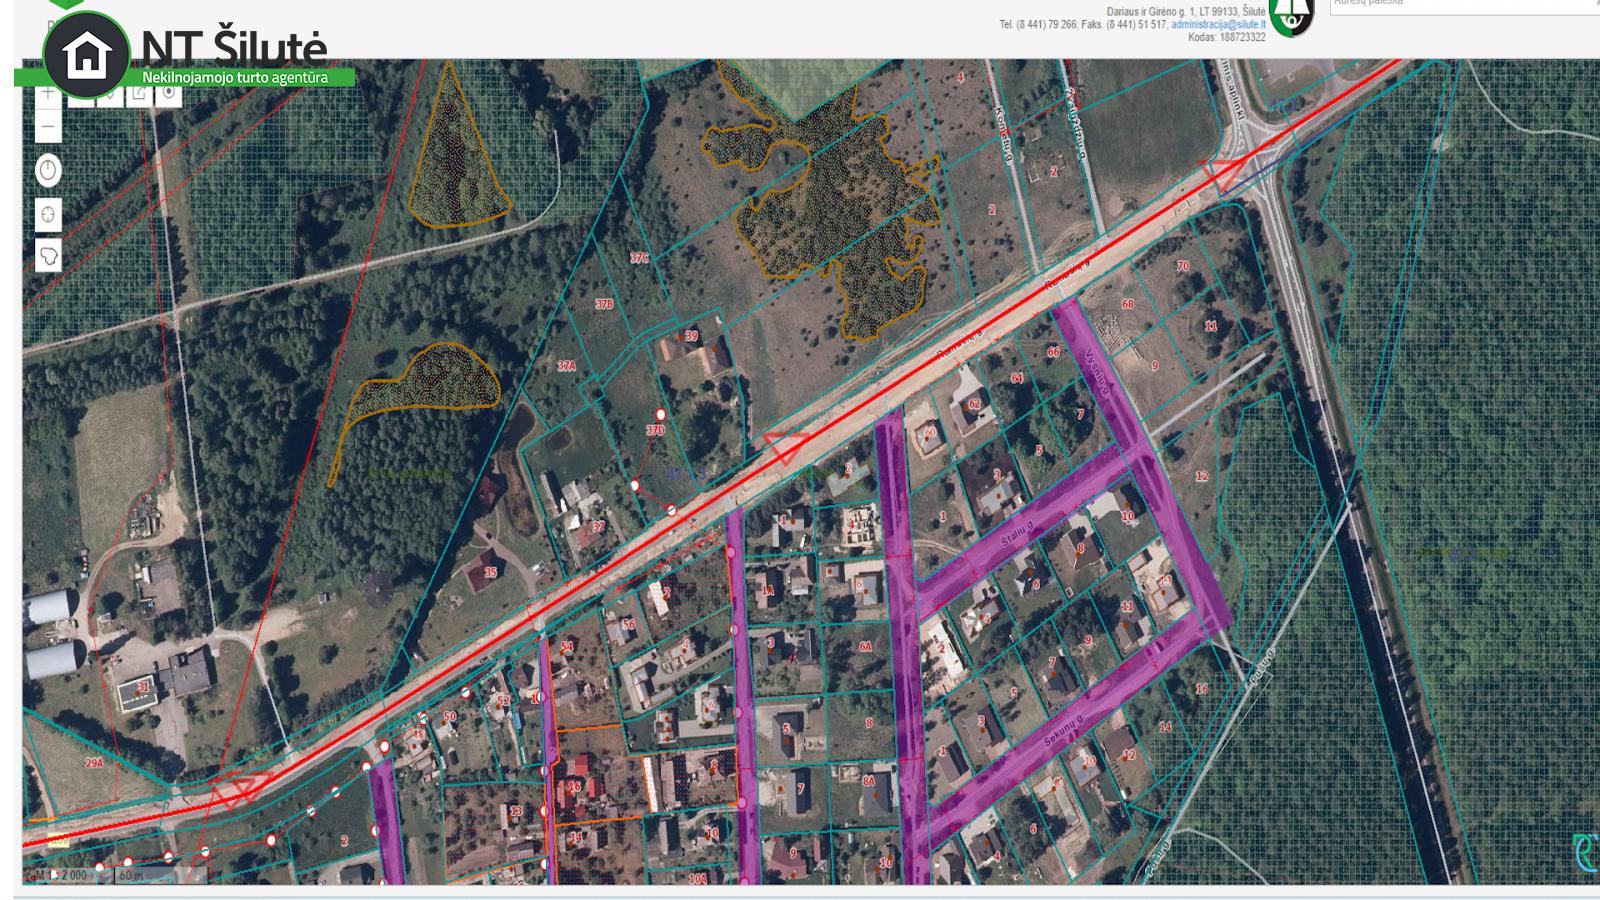Image resolution: width=1600 pixels, height=900 pixels.
Task: Reset map rotation with the compass button
Action: (48, 170)
